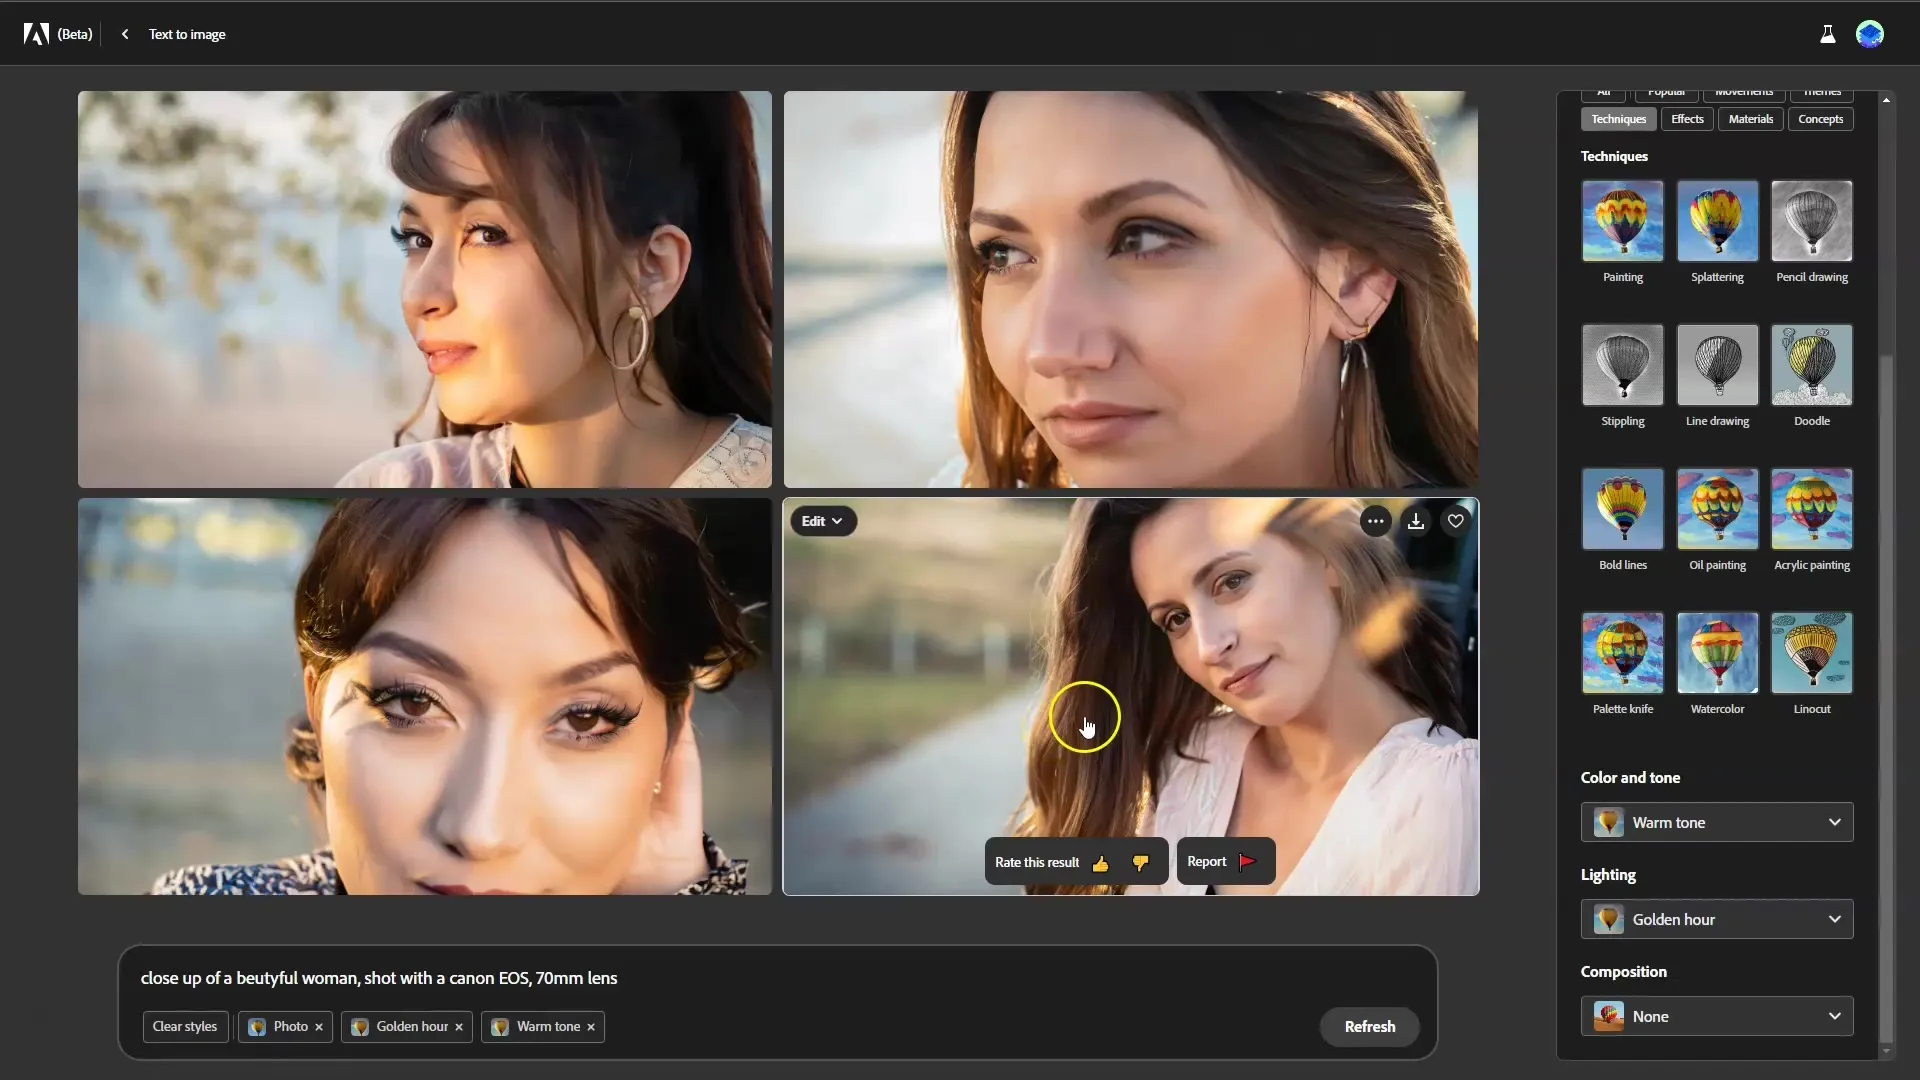Switch to the Materials tab
The width and height of the screenshot is (1920, 1080).
1751,120
